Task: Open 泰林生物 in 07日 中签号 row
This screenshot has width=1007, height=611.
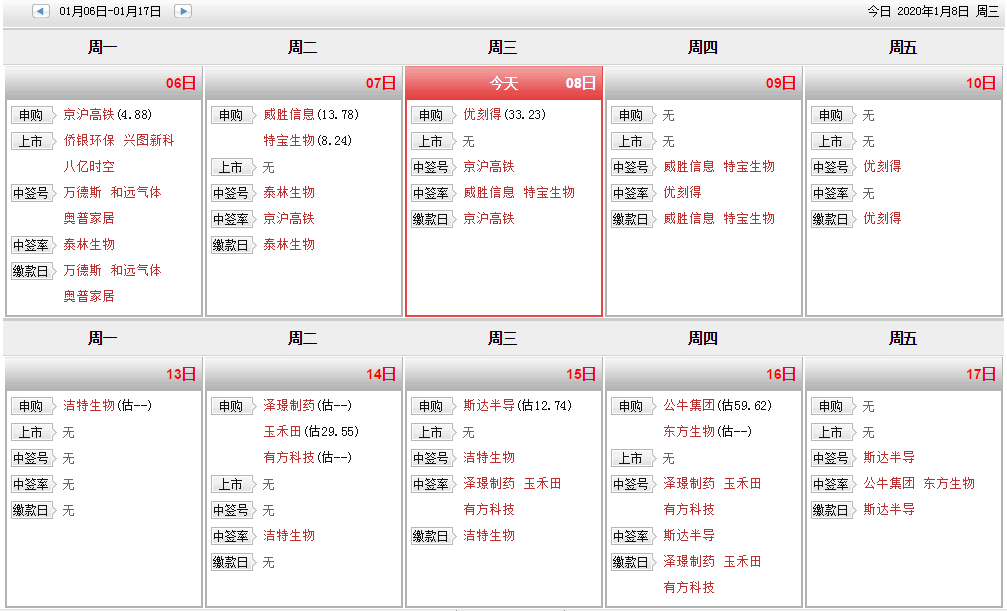Action: tap(289, 192)
